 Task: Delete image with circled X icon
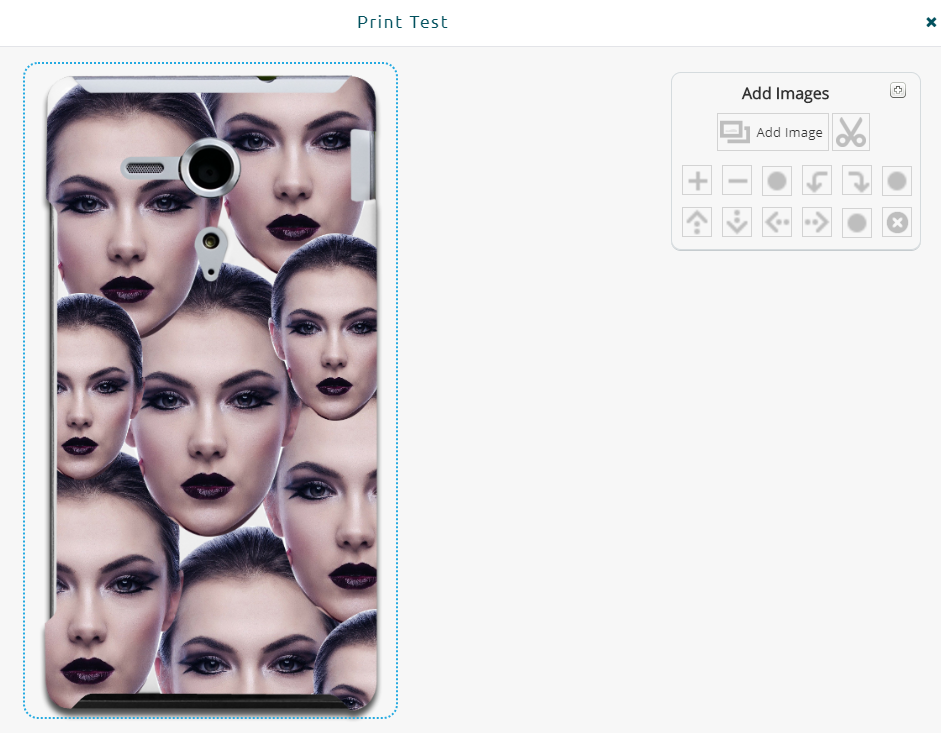897,222
